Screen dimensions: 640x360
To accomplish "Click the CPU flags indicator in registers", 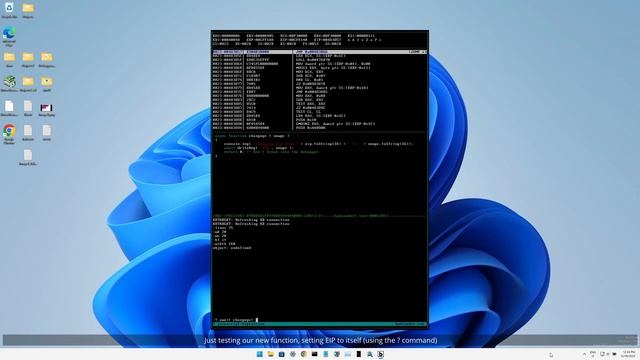I will [x=364, y=40].
